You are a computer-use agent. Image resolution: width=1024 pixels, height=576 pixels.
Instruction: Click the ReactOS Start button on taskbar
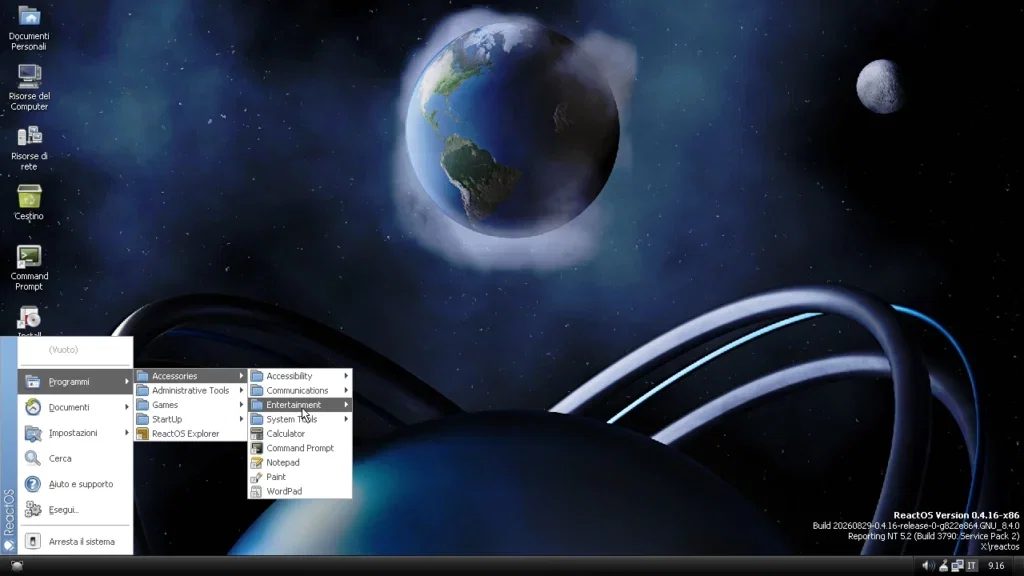(16, 566)
